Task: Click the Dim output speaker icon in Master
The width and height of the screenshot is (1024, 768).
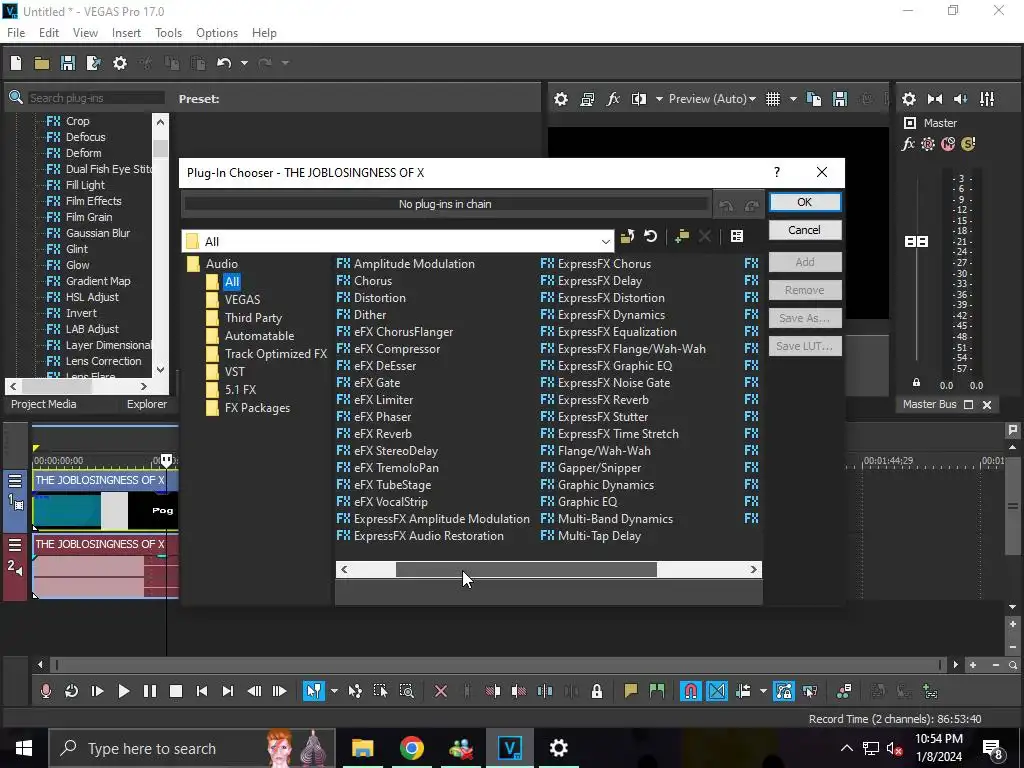Action: [961, 99]
